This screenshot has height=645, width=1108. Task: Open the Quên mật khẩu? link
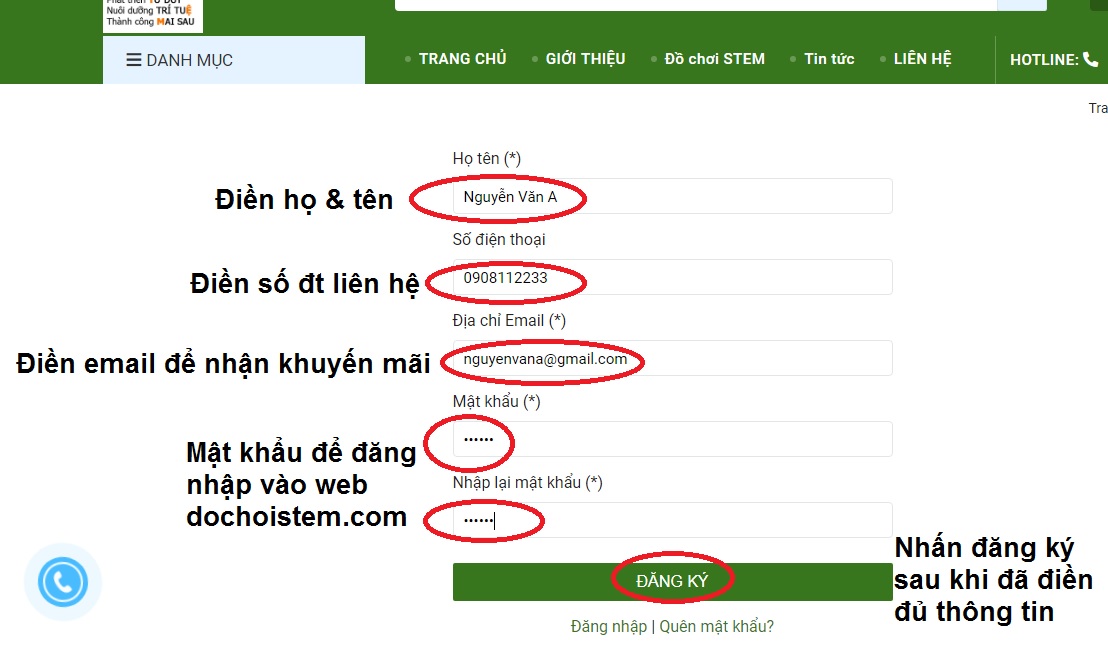click(x=716, y=627)
